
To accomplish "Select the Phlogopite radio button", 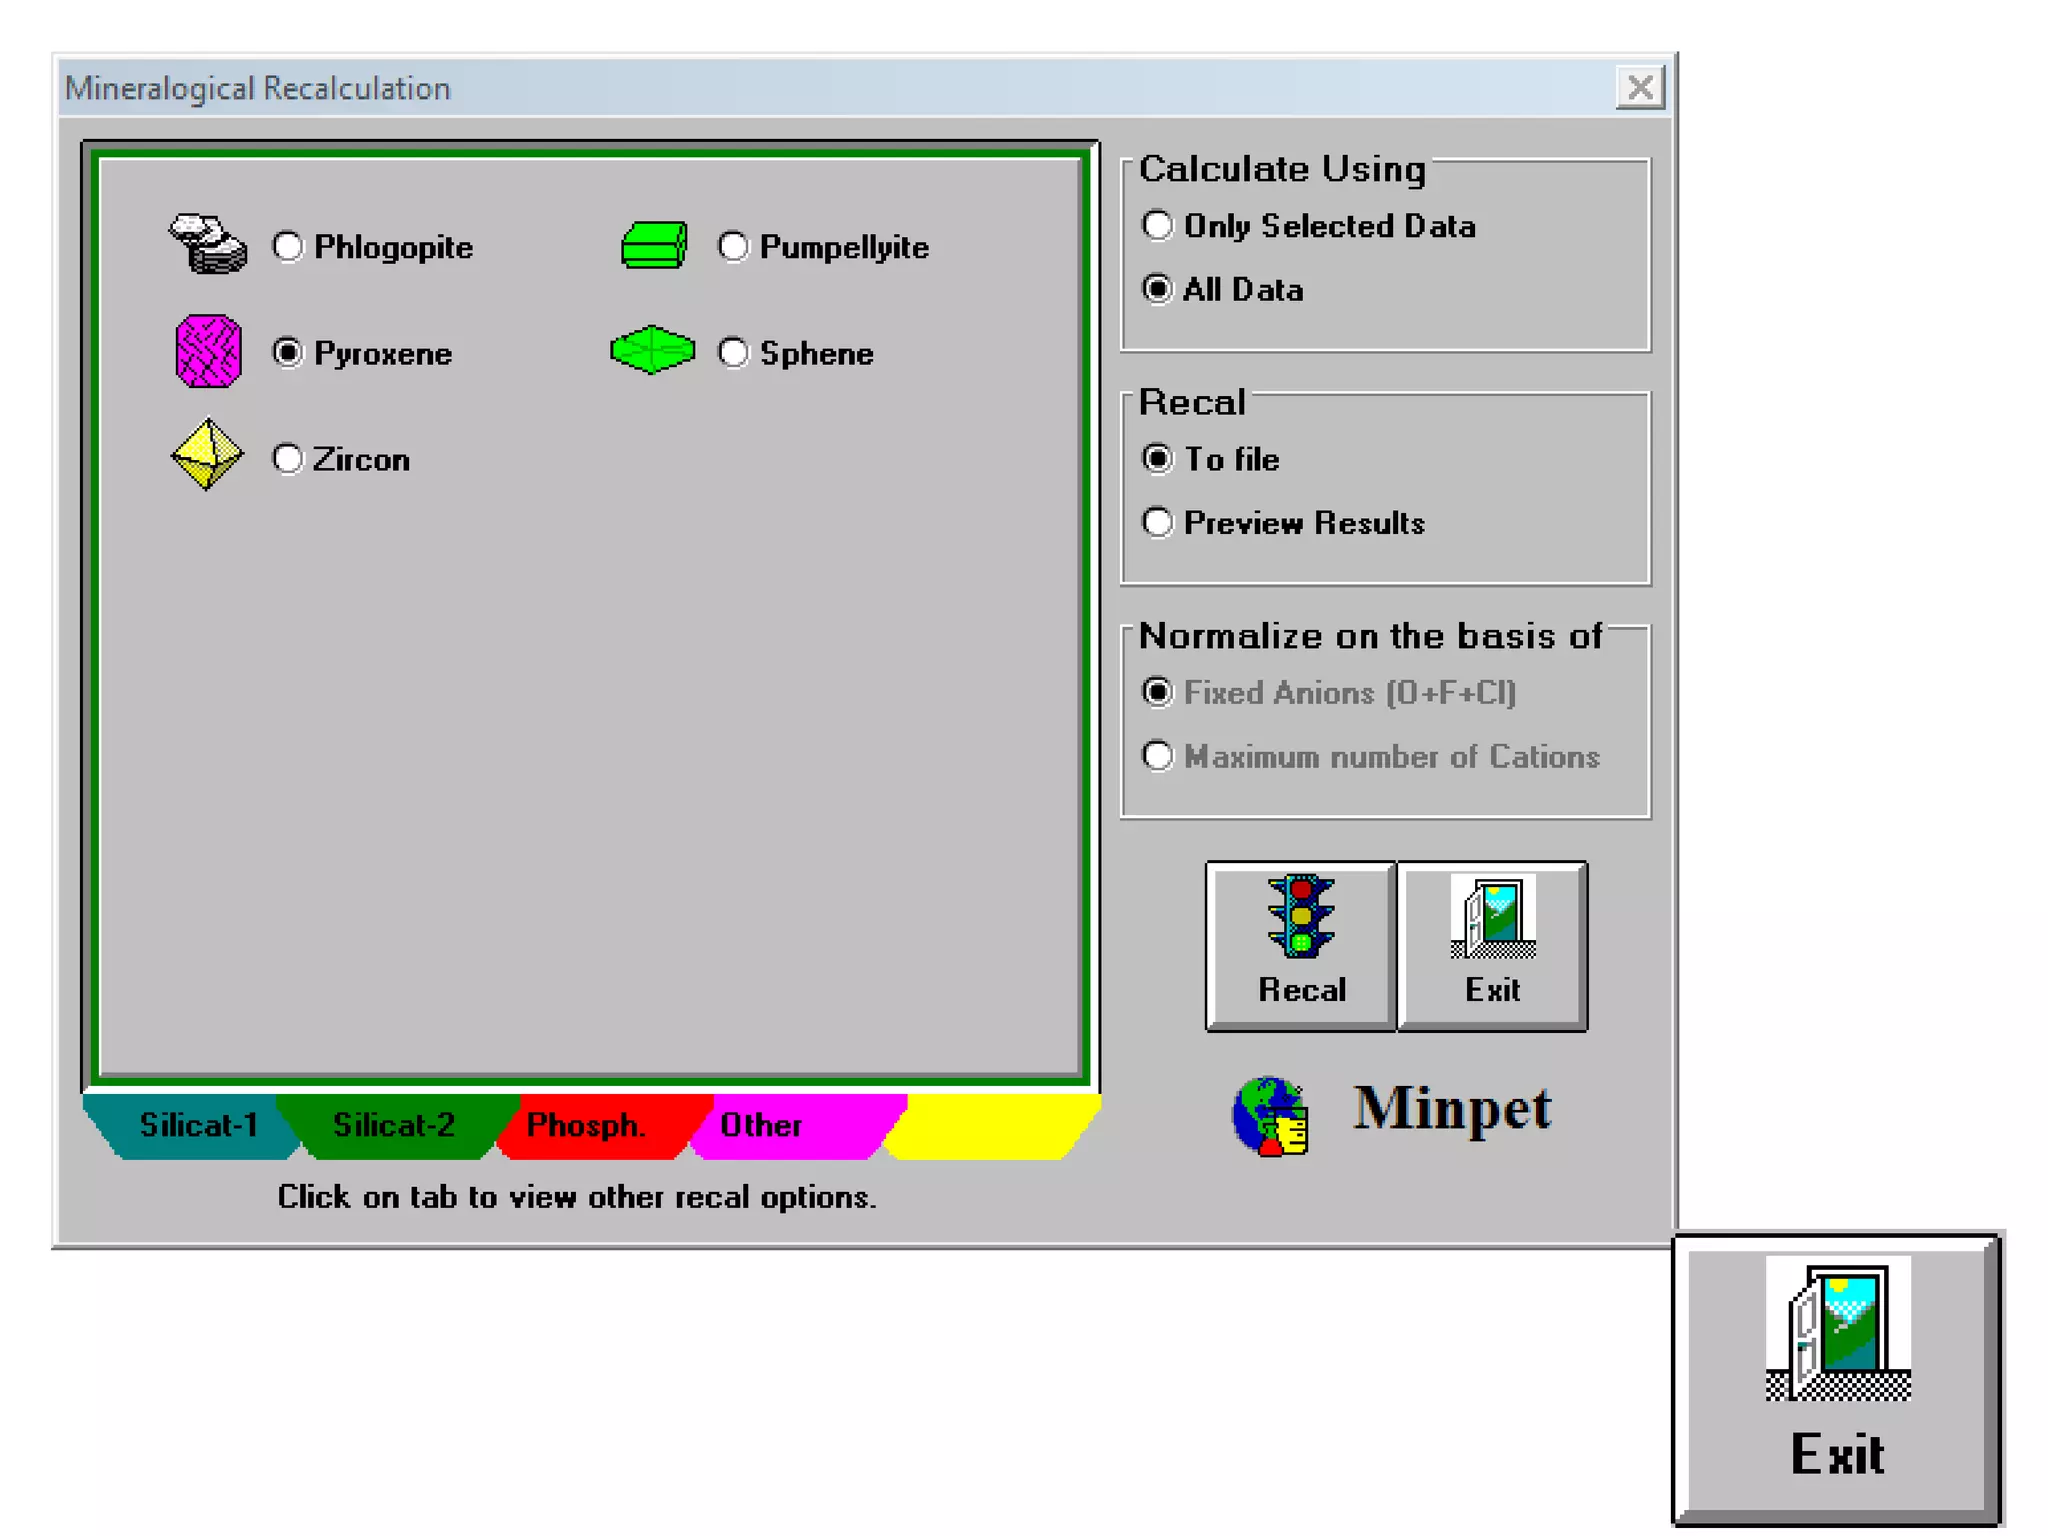I will [x=288, y=247].
